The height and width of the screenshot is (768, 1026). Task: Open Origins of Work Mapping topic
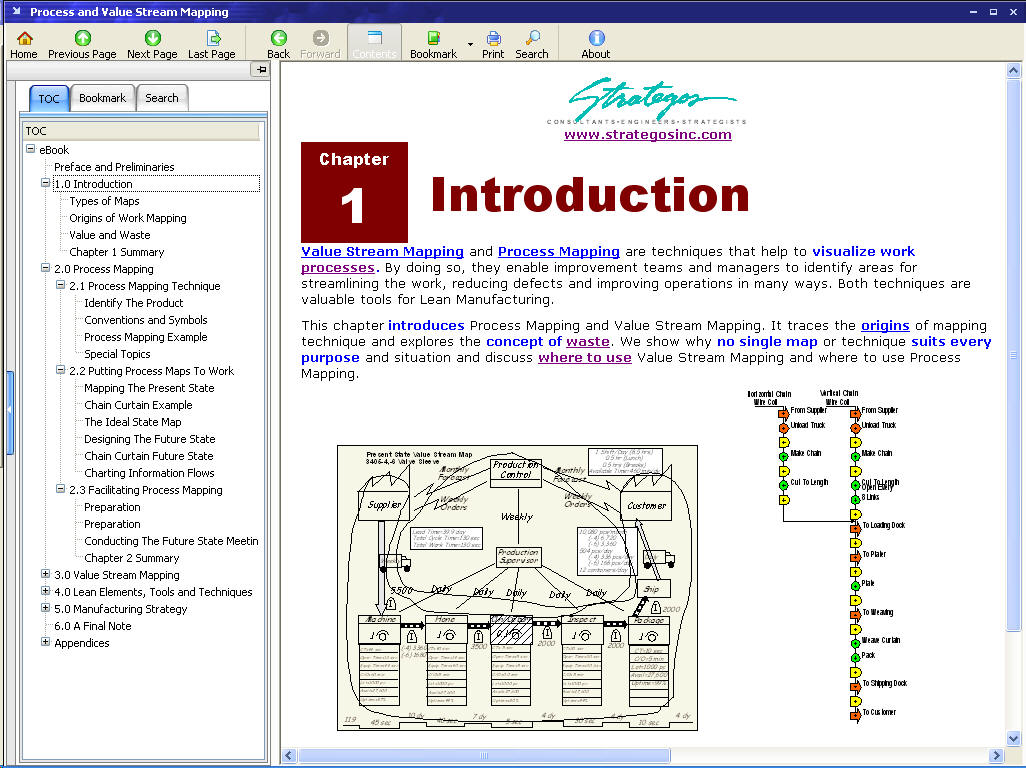[128, 218]
